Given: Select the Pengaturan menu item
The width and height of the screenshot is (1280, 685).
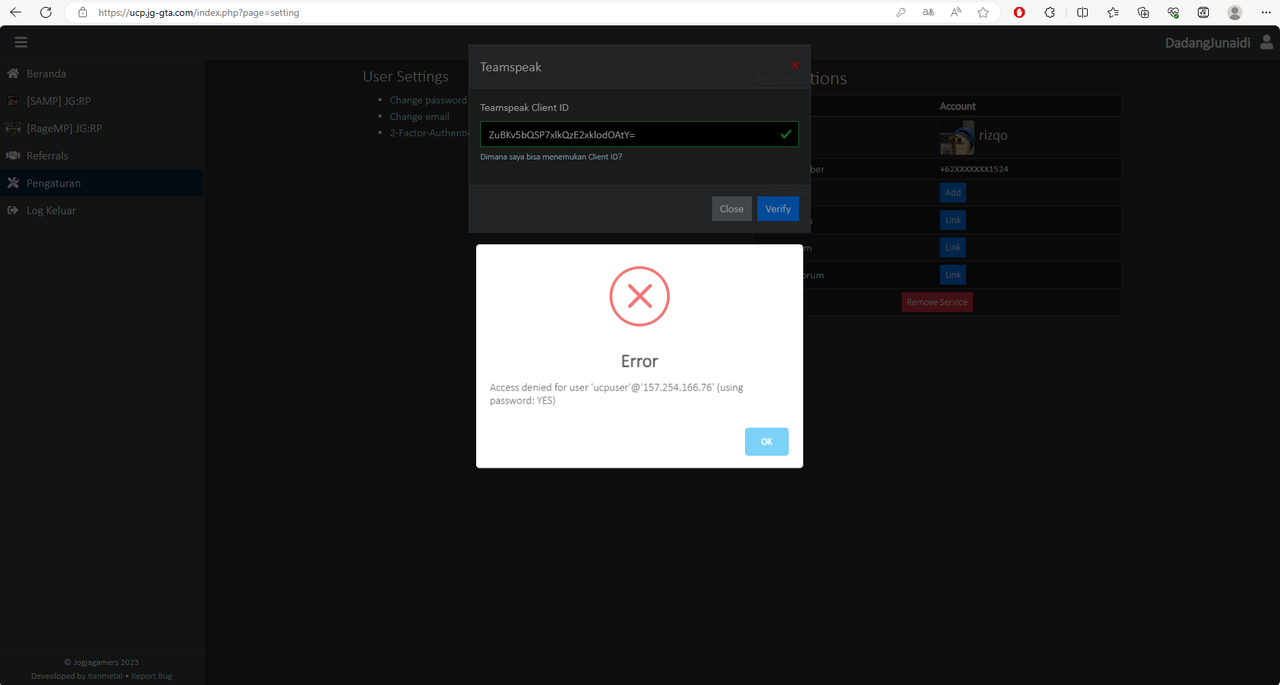Looking at the screenshot, I should pos(102,183).
